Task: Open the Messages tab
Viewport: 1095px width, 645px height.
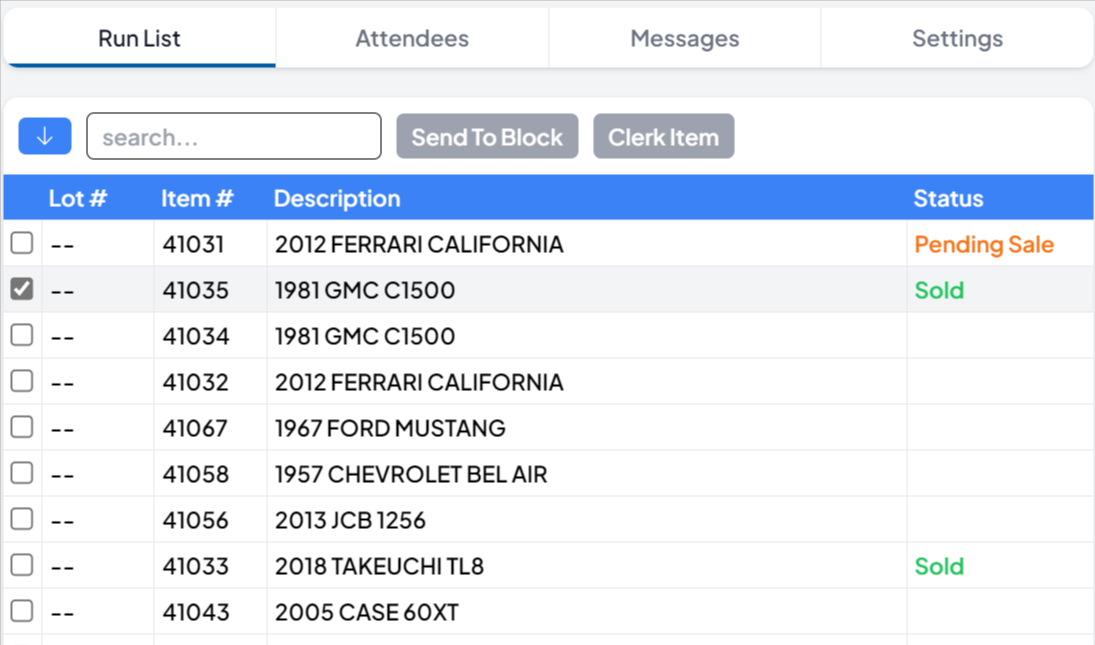Action: [684, 39]
